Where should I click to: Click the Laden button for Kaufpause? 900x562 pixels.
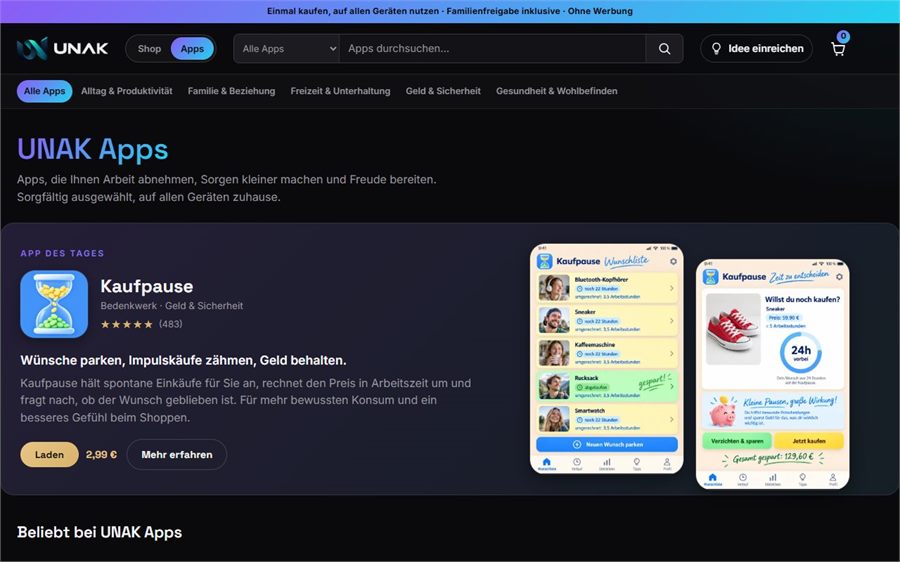[49, 455]
